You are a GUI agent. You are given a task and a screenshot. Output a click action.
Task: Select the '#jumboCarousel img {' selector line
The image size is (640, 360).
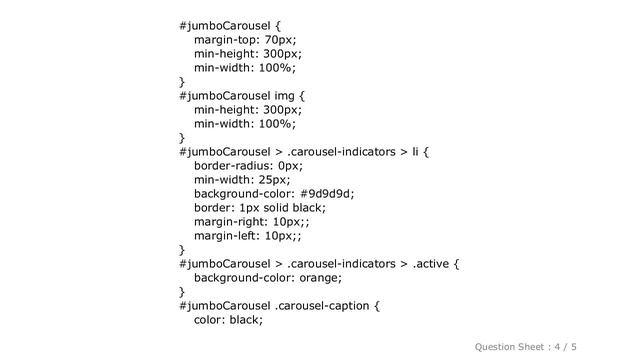[242, 96]
